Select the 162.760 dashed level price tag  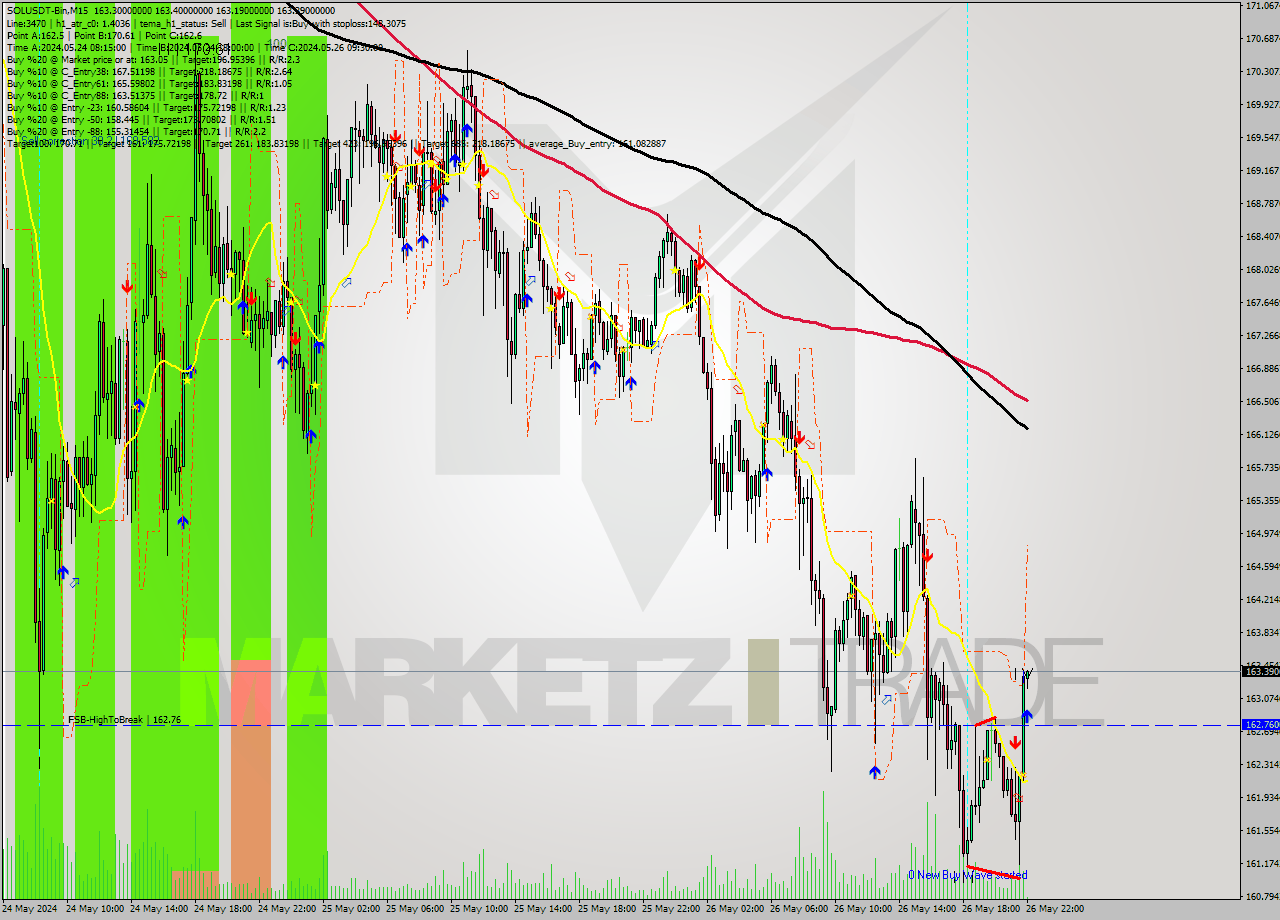pos(1261,724)
